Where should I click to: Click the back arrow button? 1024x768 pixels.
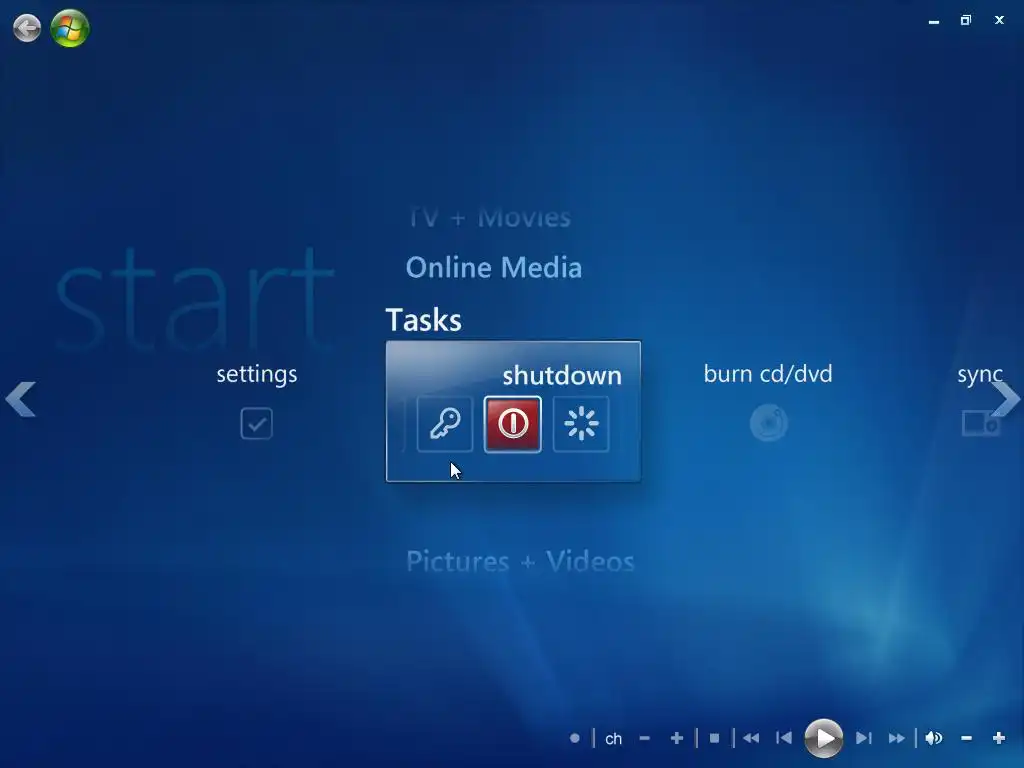pyautogui.click(x=27, y=28)
